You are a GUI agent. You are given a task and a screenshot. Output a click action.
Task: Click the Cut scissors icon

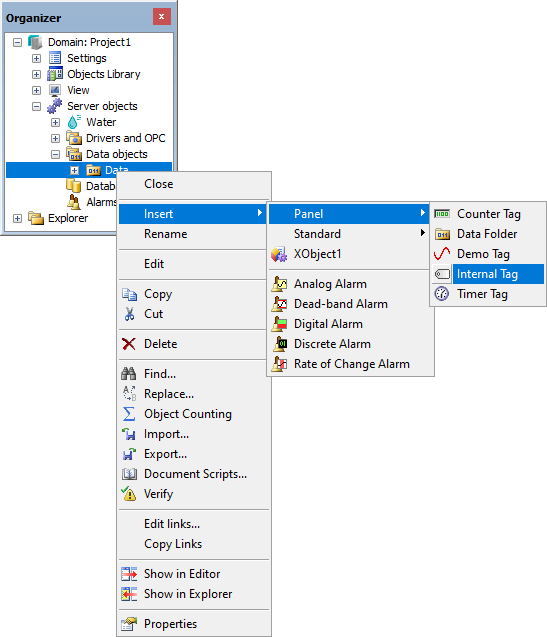pos(129,314)
